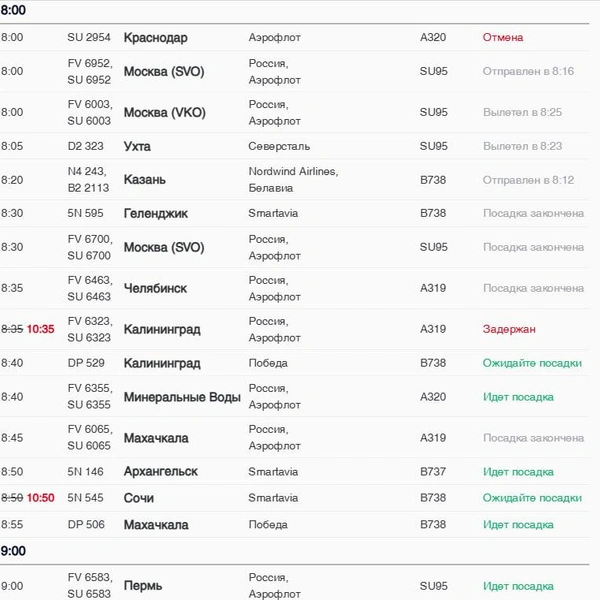This screenshot has width=600, height=600.
Task: Open the Пермь flight FV 6583
Action: pyautogui.click(x=294, y=585)
